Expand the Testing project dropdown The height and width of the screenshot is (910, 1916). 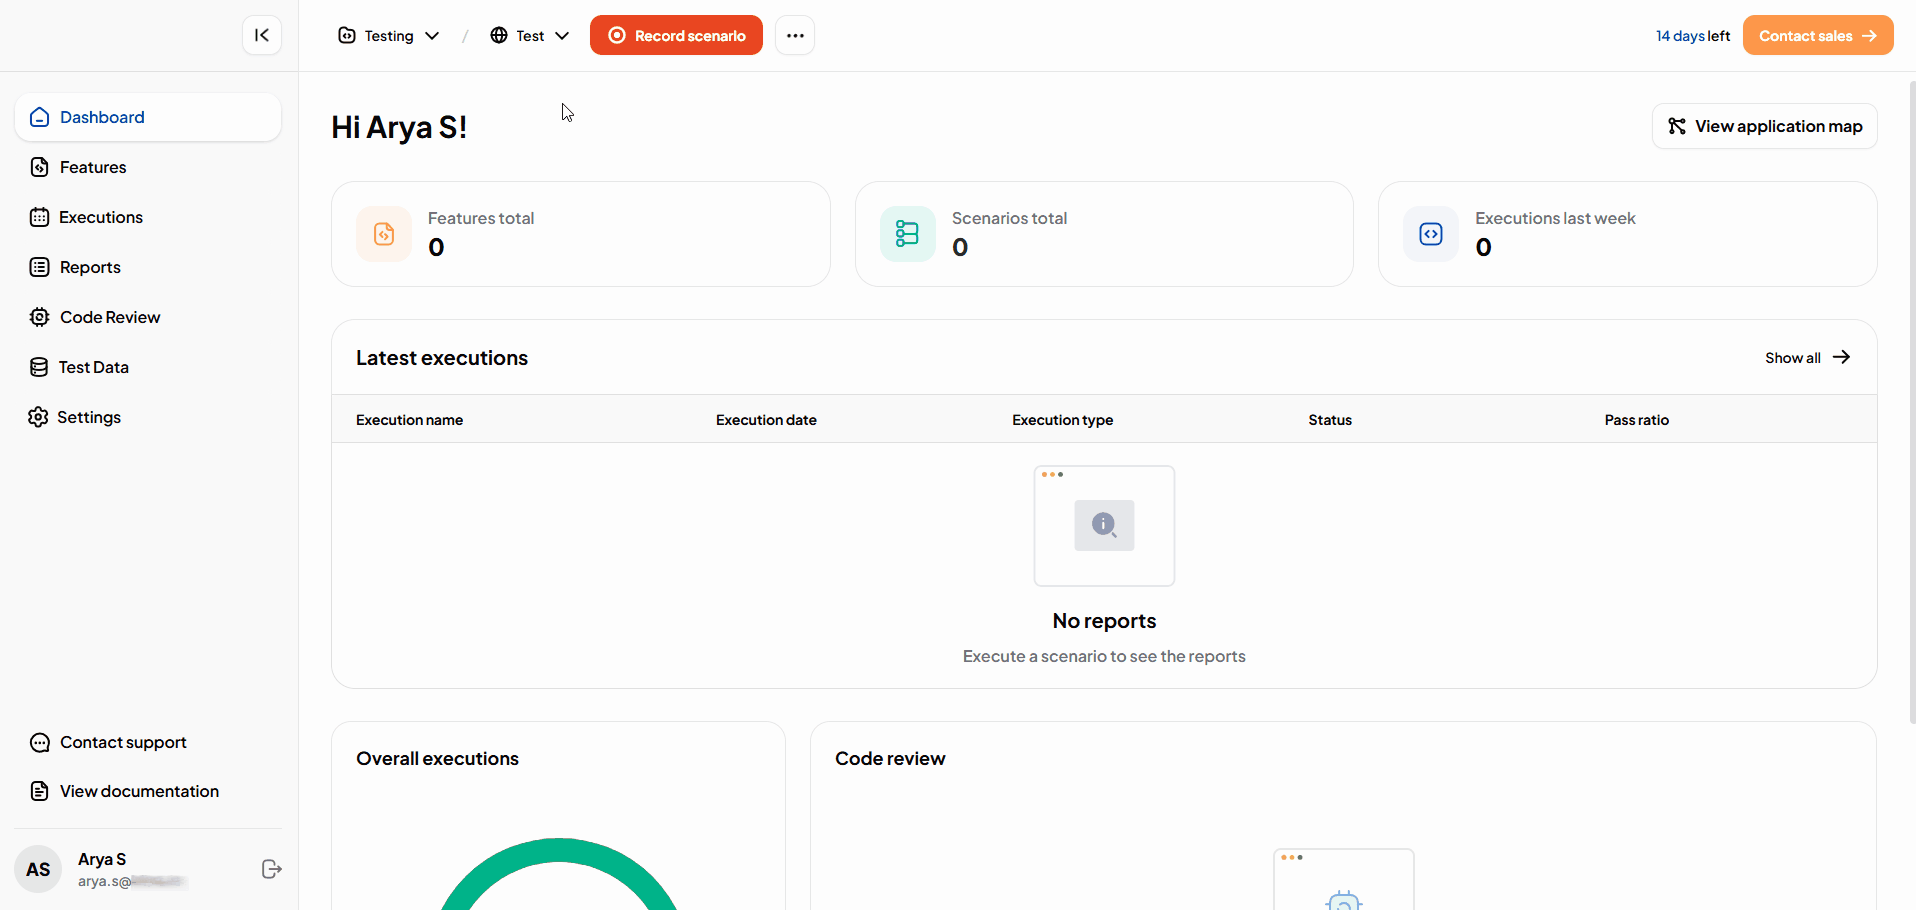[x=389, y=36]
